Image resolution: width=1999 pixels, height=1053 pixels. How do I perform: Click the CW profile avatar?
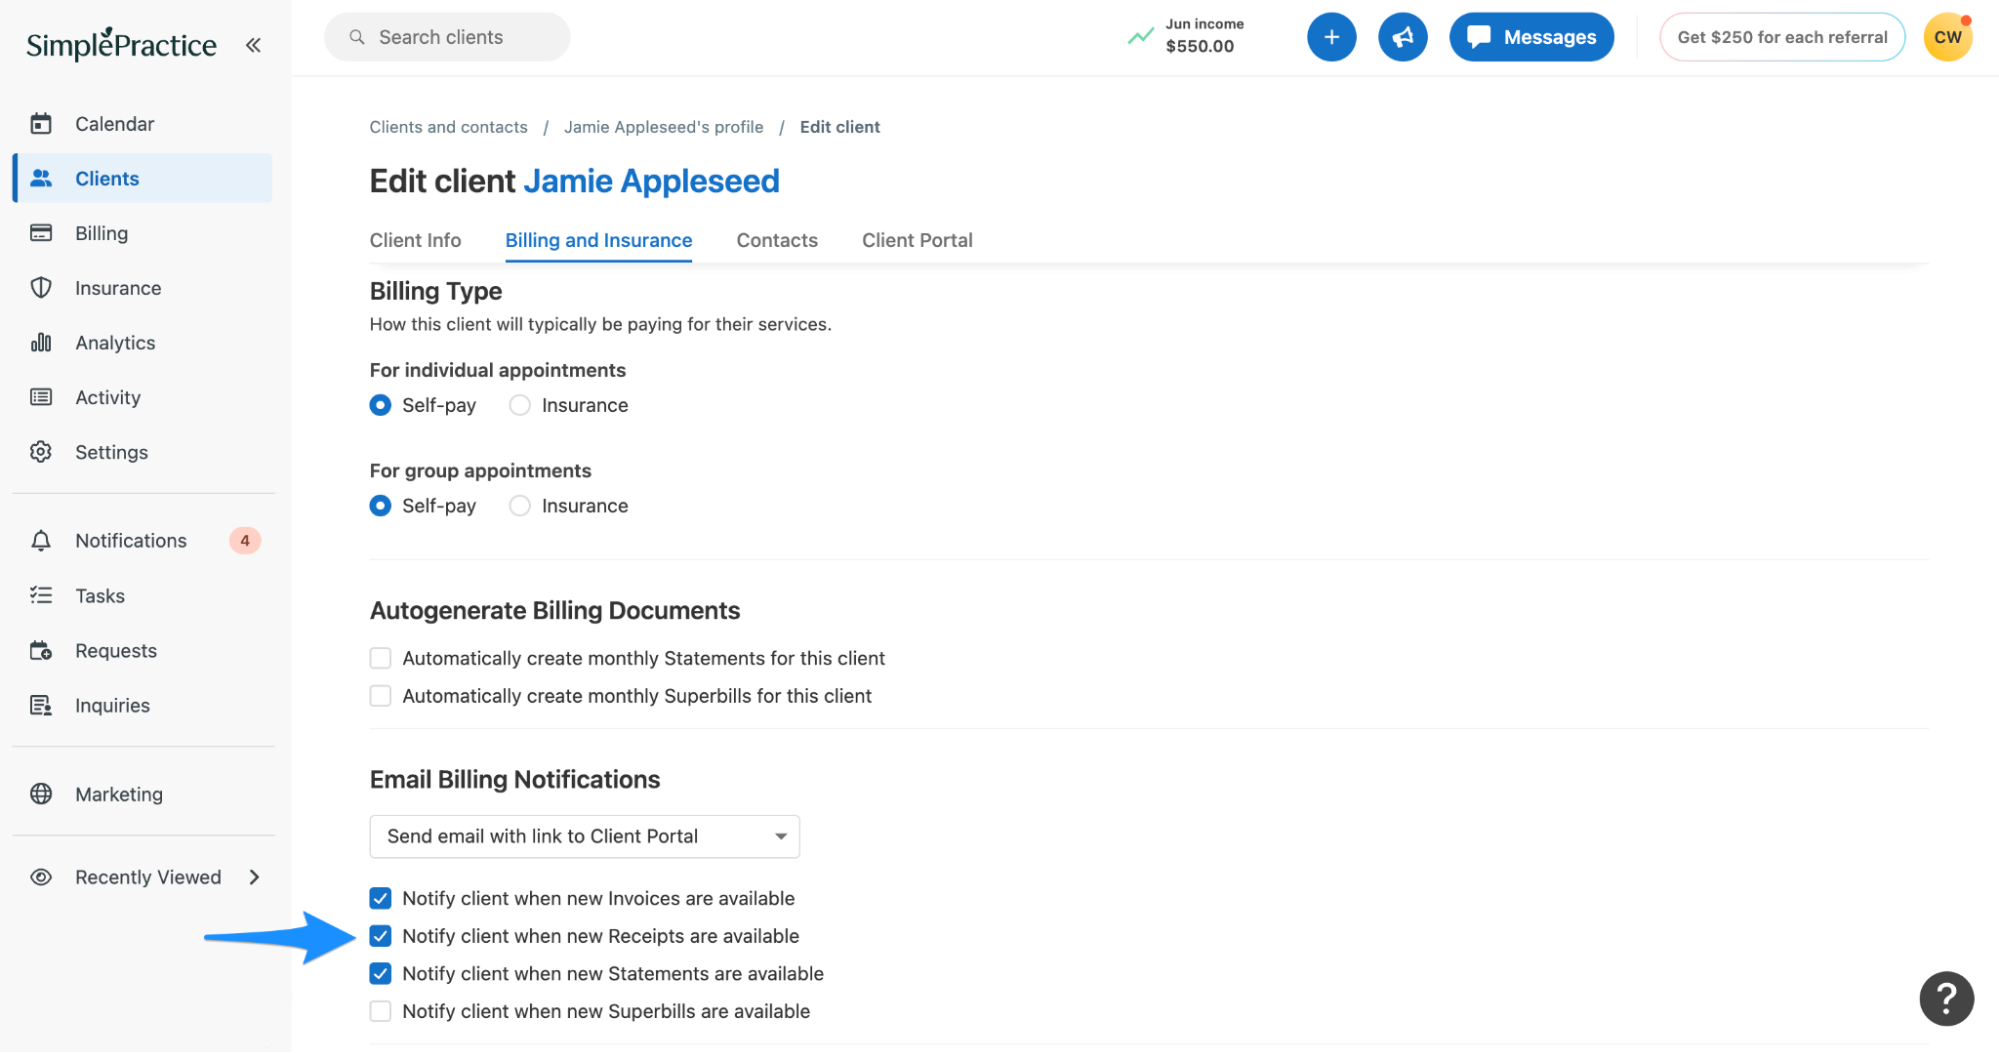(x=1947, y=37)
